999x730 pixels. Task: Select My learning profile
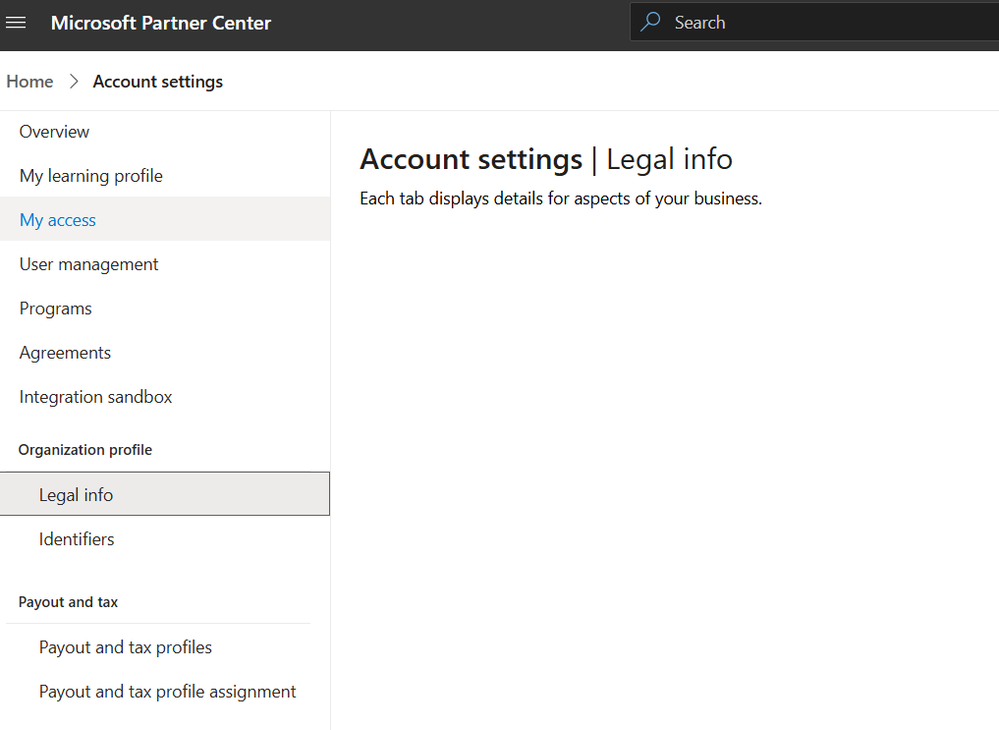[91, 176]
